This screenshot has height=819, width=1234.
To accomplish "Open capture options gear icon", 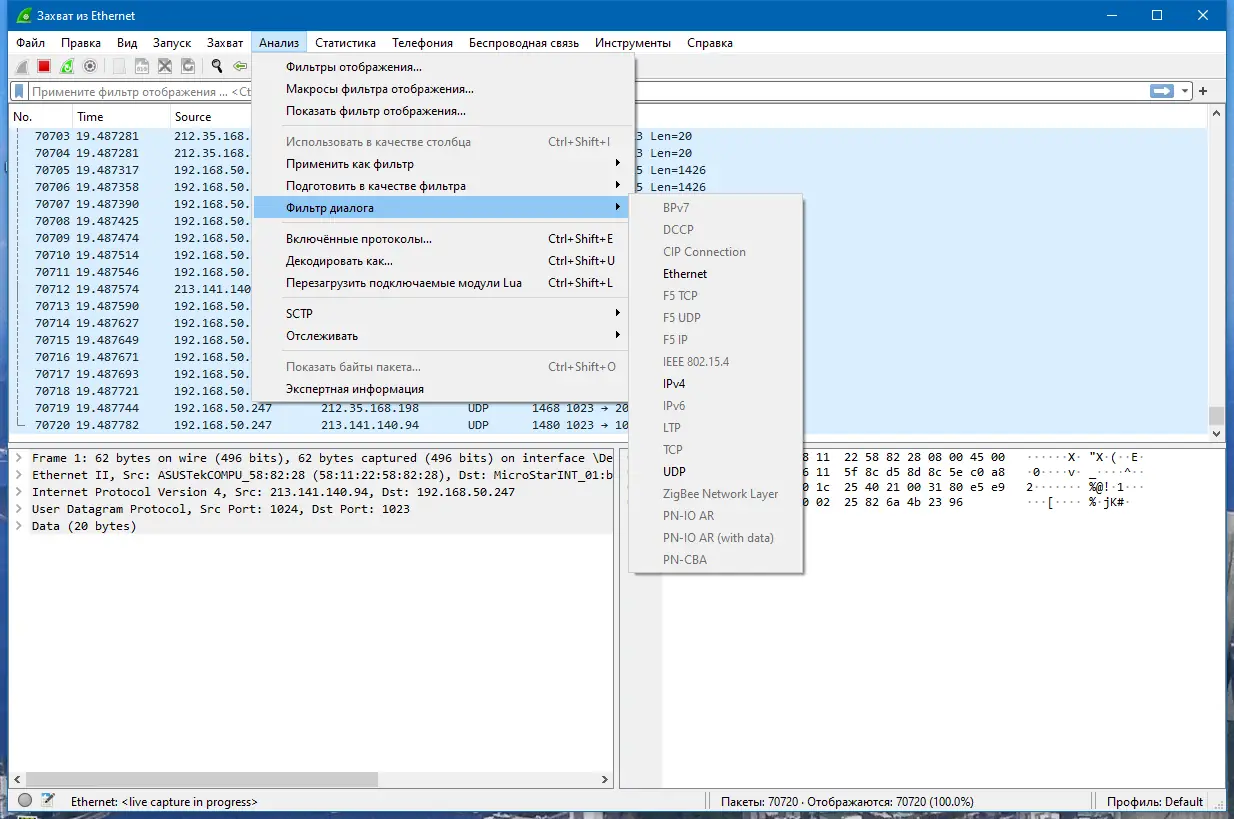I will [x=90, y=66].
